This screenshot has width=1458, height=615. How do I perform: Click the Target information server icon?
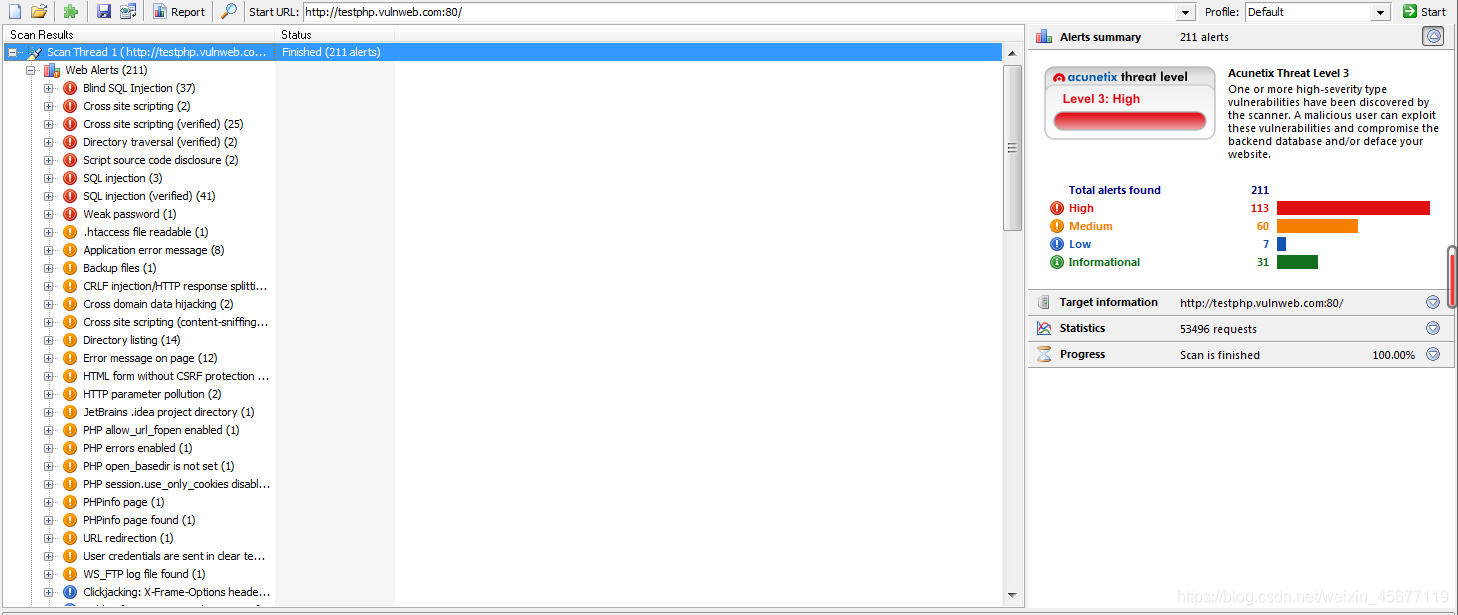(x=1044, y=302)
